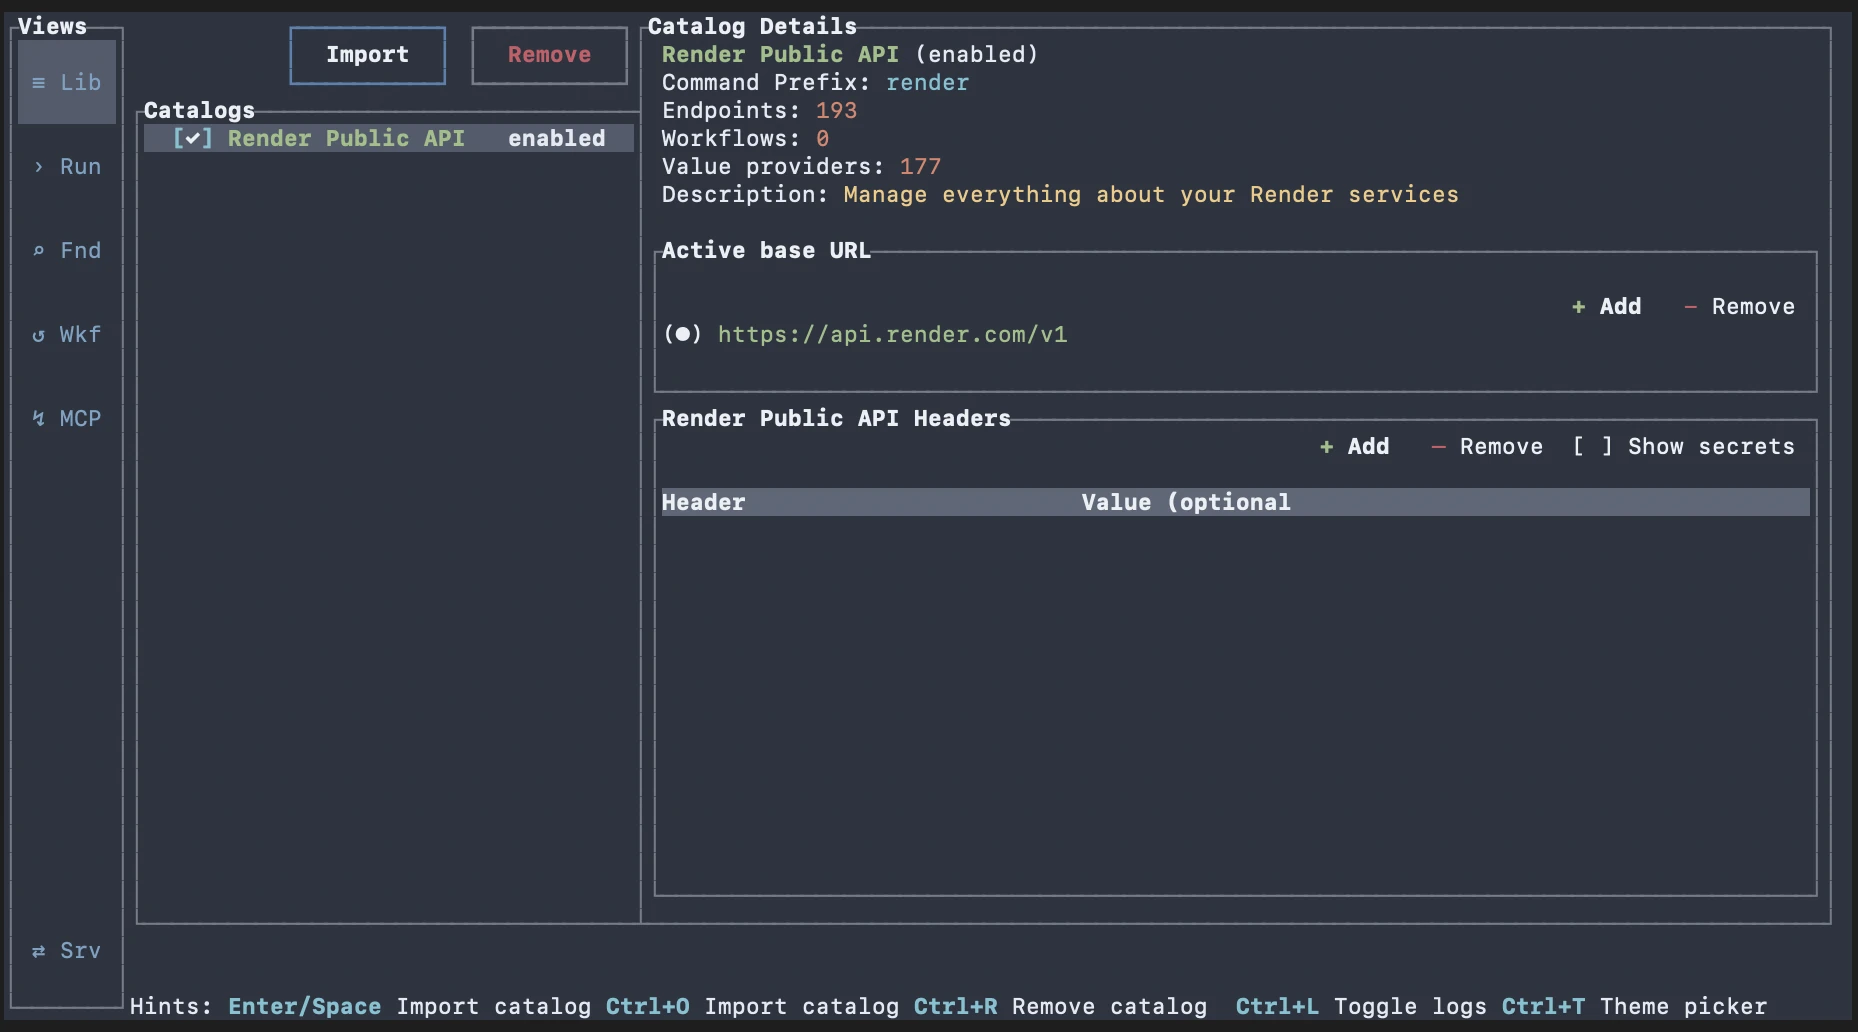Open the Catalogs panel
Image resolution: width=1858 pixels, height=1032 pixels.
(198, 110)
